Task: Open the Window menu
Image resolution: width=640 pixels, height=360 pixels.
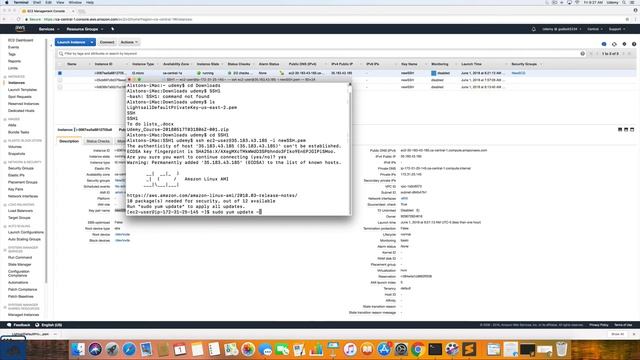Action: pos(75,2)
